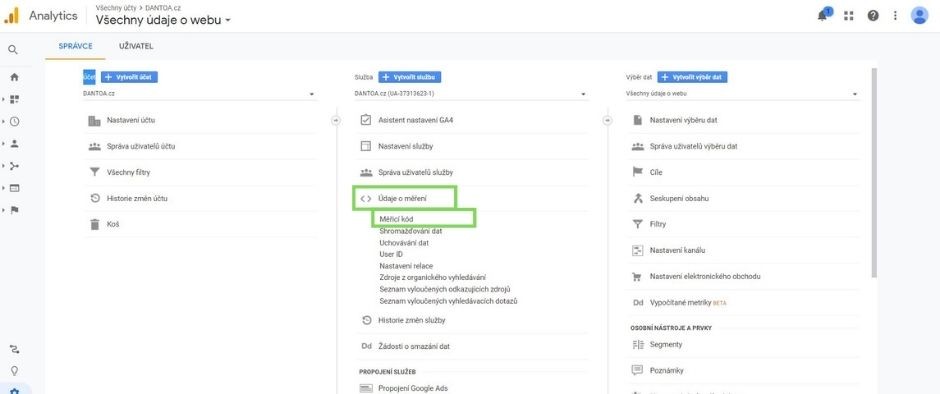Image resolution: width=940 pixels, height=394 pixels.
Task: Click the Vytvořit výběr dat button
Action: [692, 77]
